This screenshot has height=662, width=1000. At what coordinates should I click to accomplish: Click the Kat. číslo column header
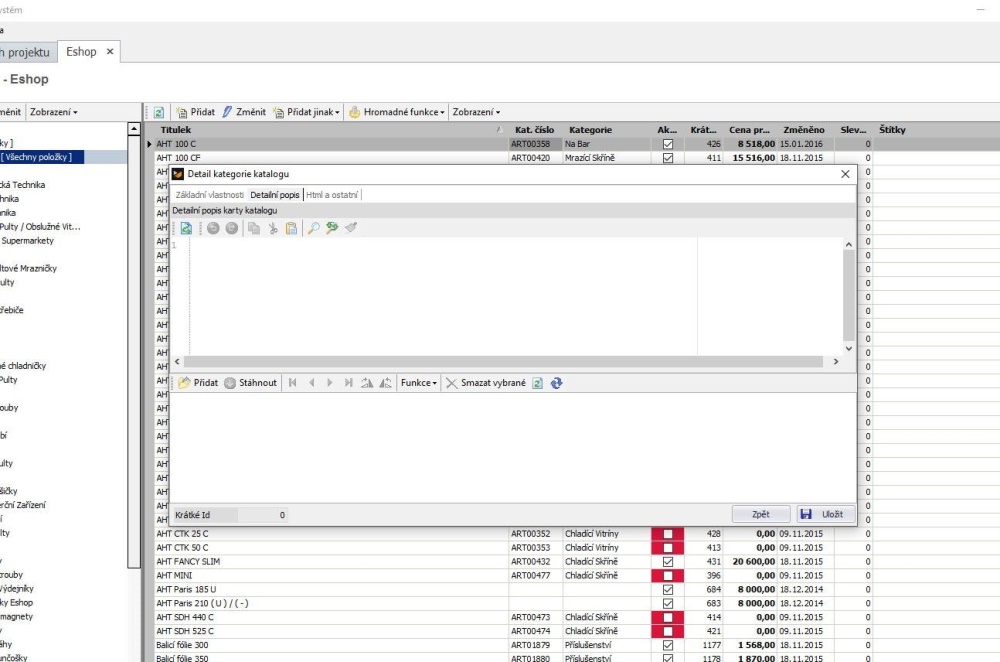coord(534,129)
